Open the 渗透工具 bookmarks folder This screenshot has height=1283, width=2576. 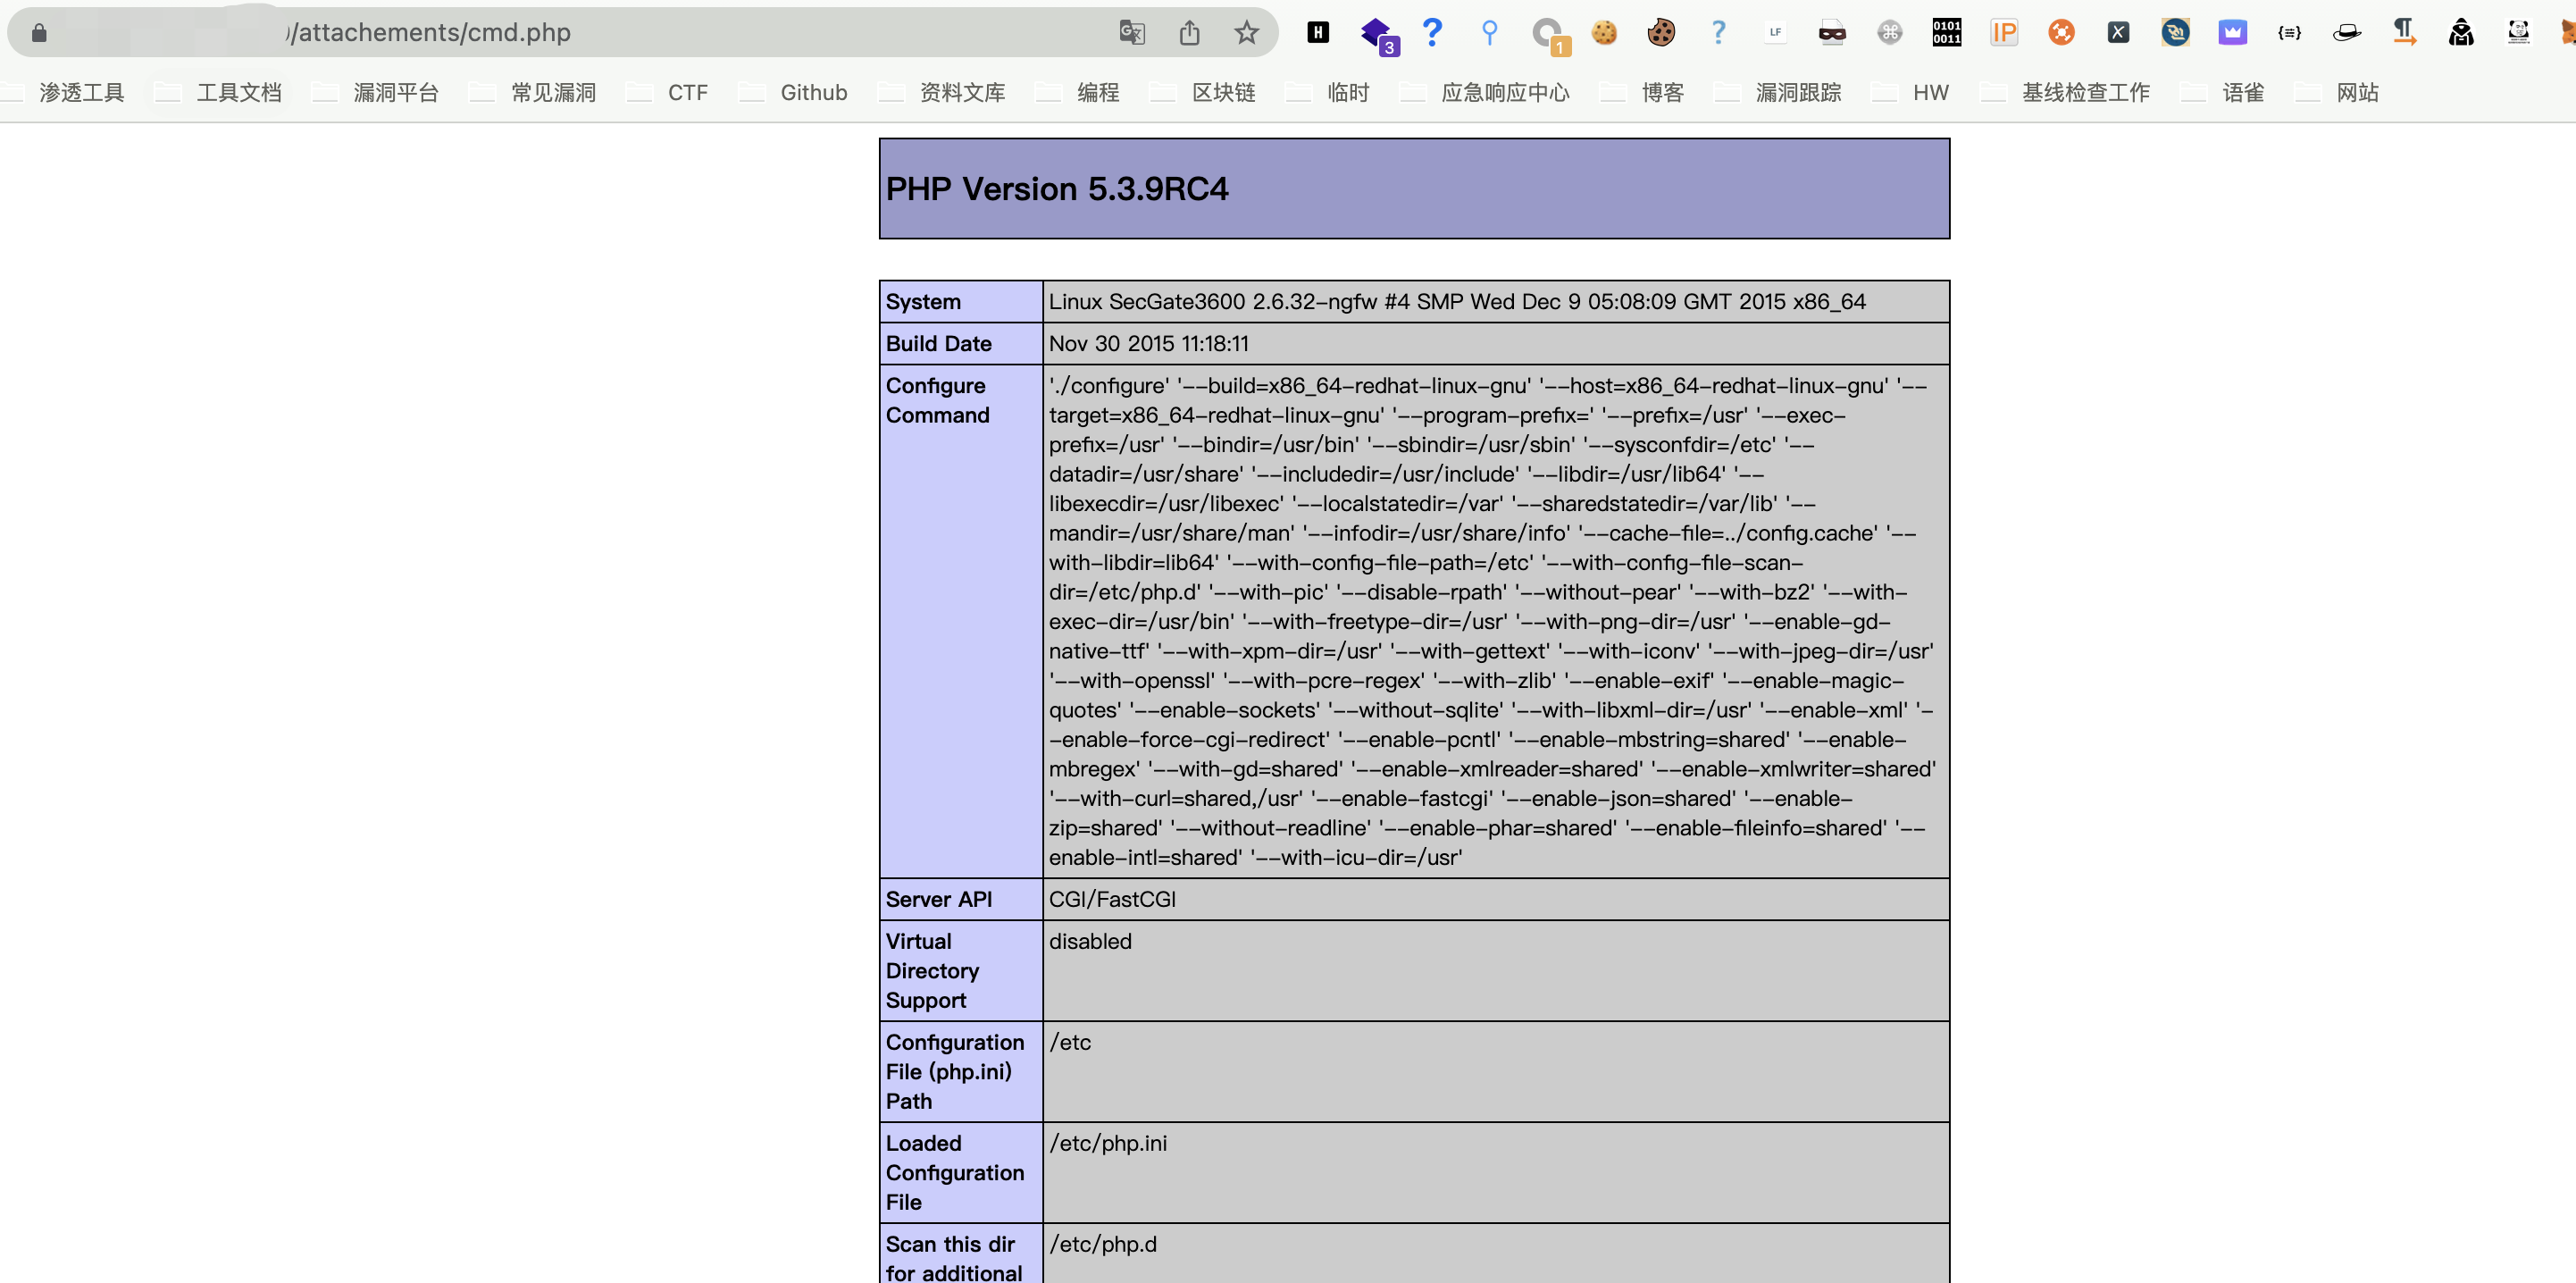coord(80,93)
